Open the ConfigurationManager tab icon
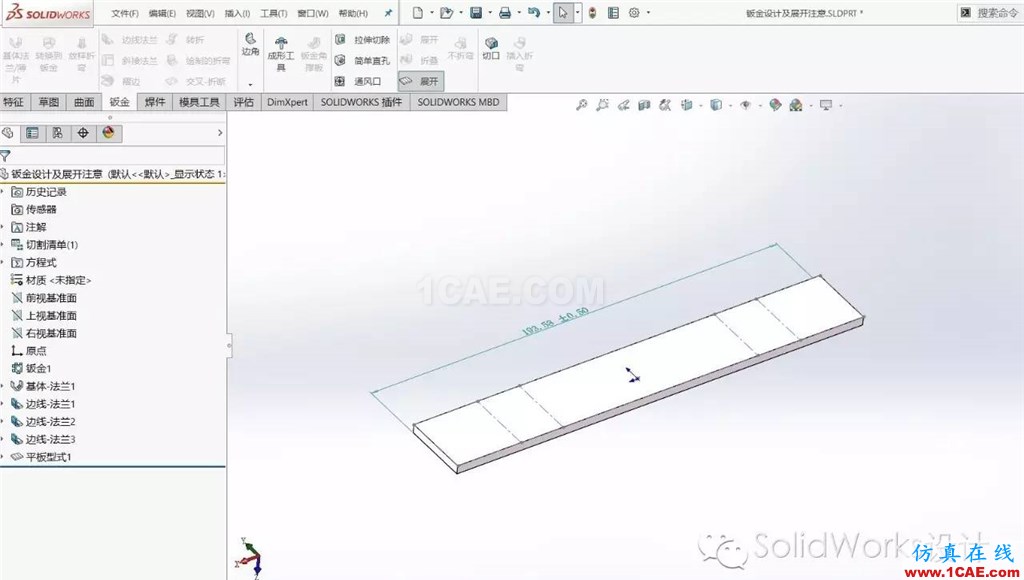 click(57, 133)
